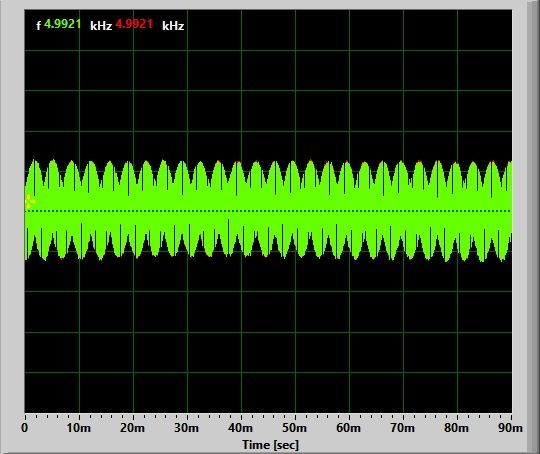Select the red 4.9921 frequency readout
540x454 pixels.
[134, 24]
